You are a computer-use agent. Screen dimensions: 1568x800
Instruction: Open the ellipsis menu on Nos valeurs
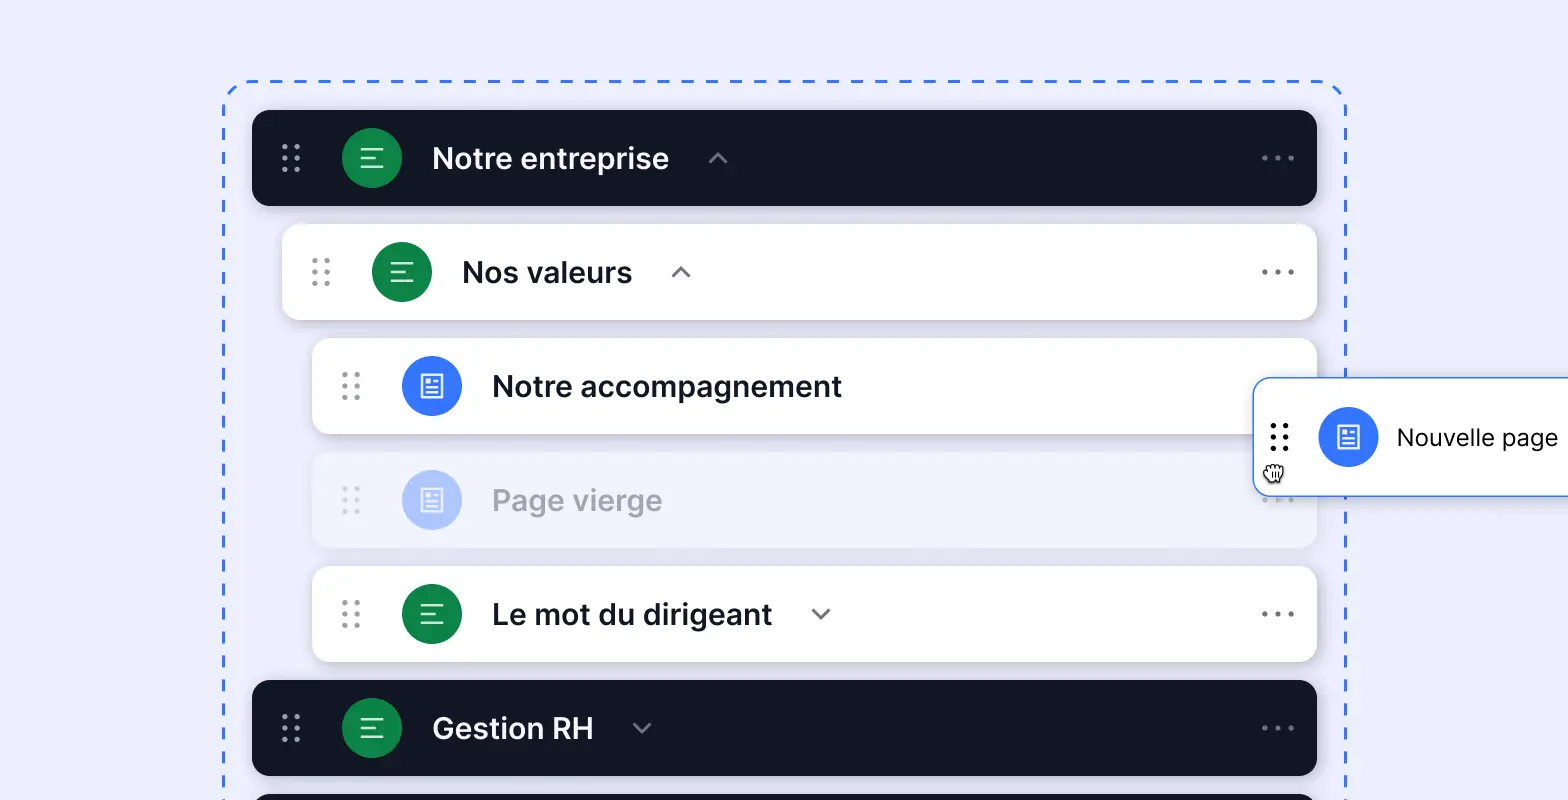tap(1276, 271)
